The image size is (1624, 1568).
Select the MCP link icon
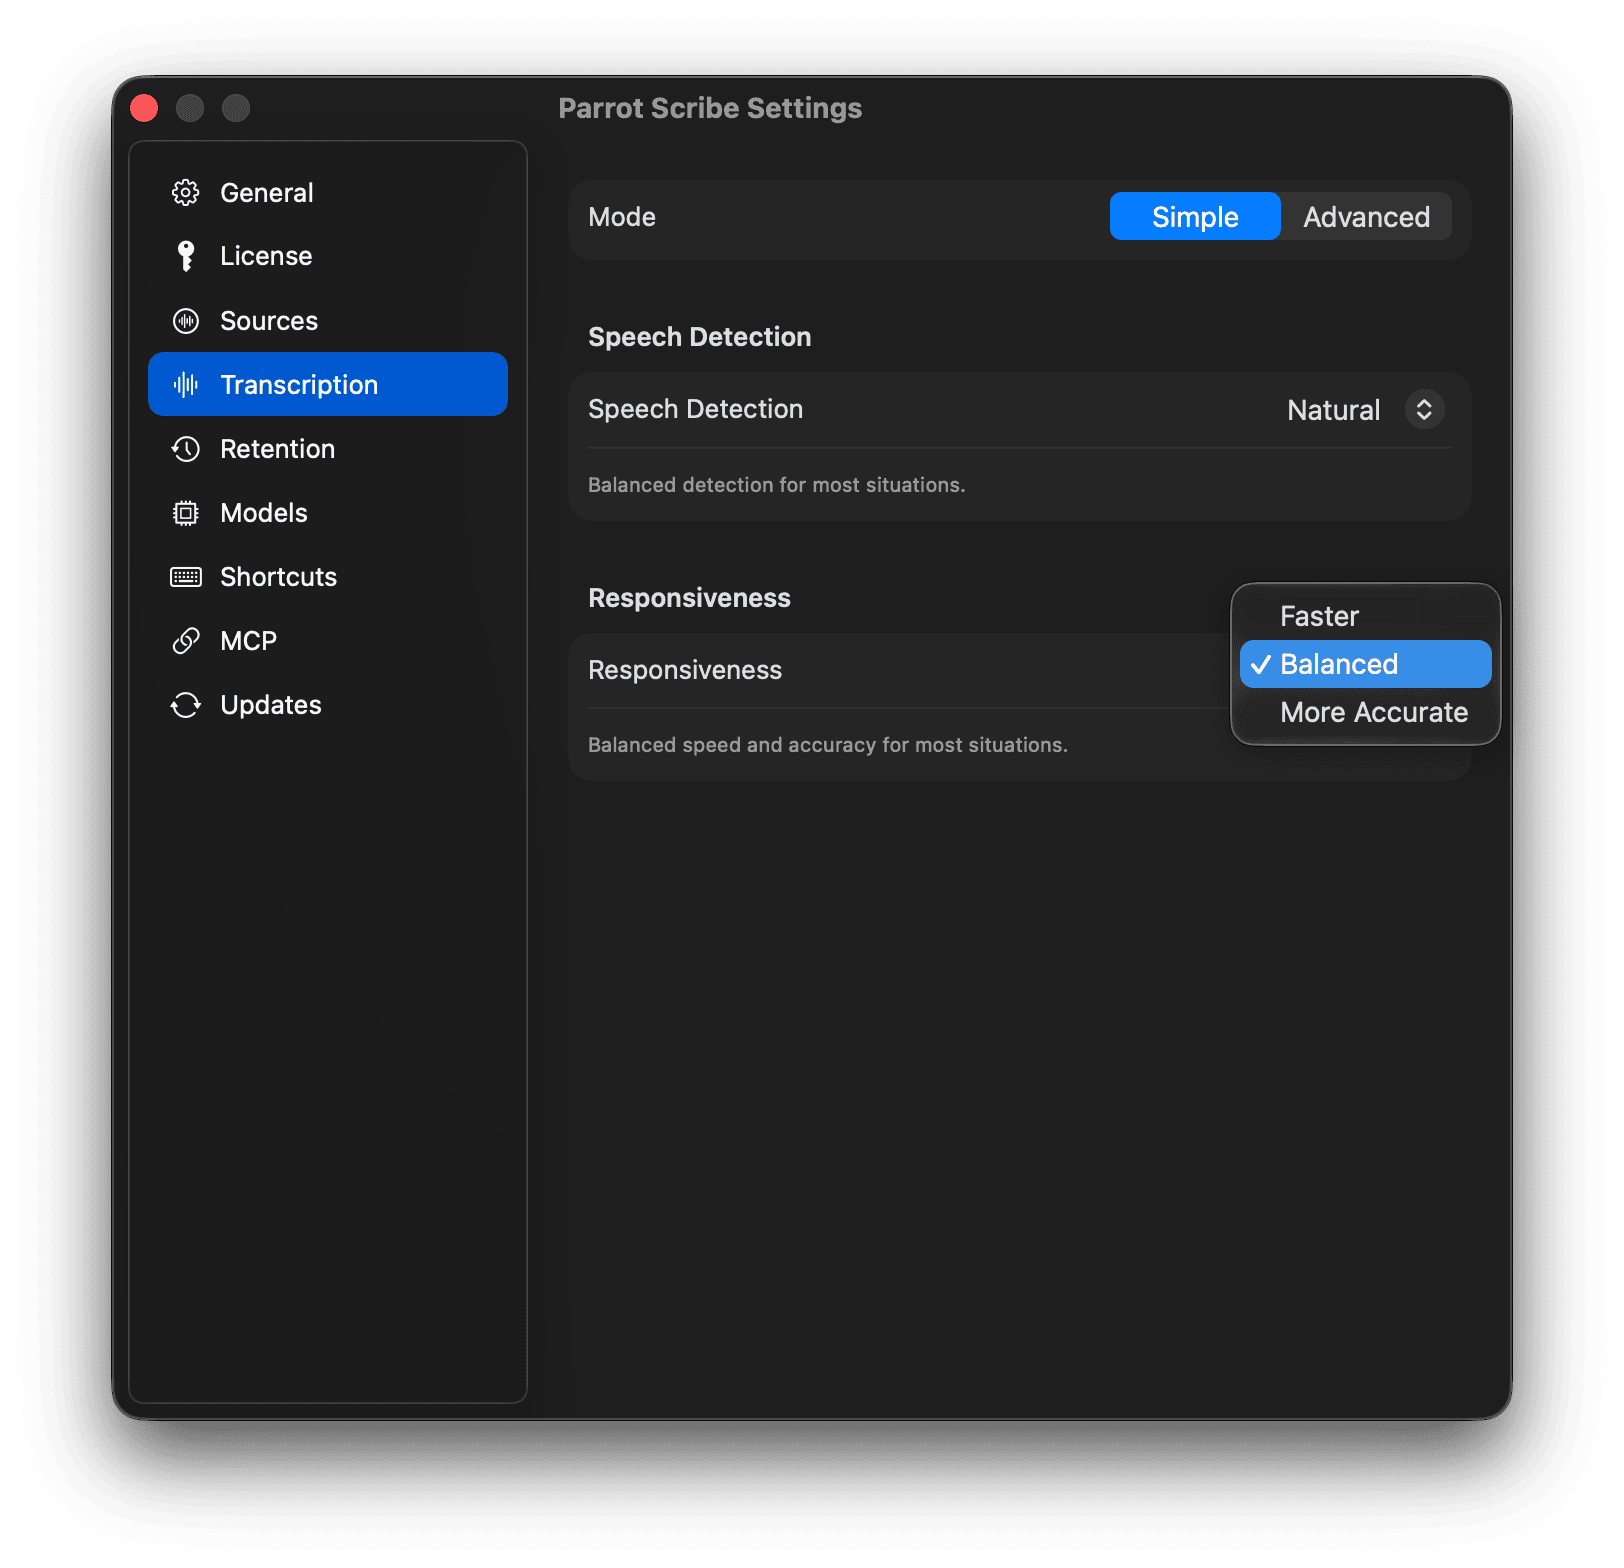pyautogui.click(x=186, y=640)
